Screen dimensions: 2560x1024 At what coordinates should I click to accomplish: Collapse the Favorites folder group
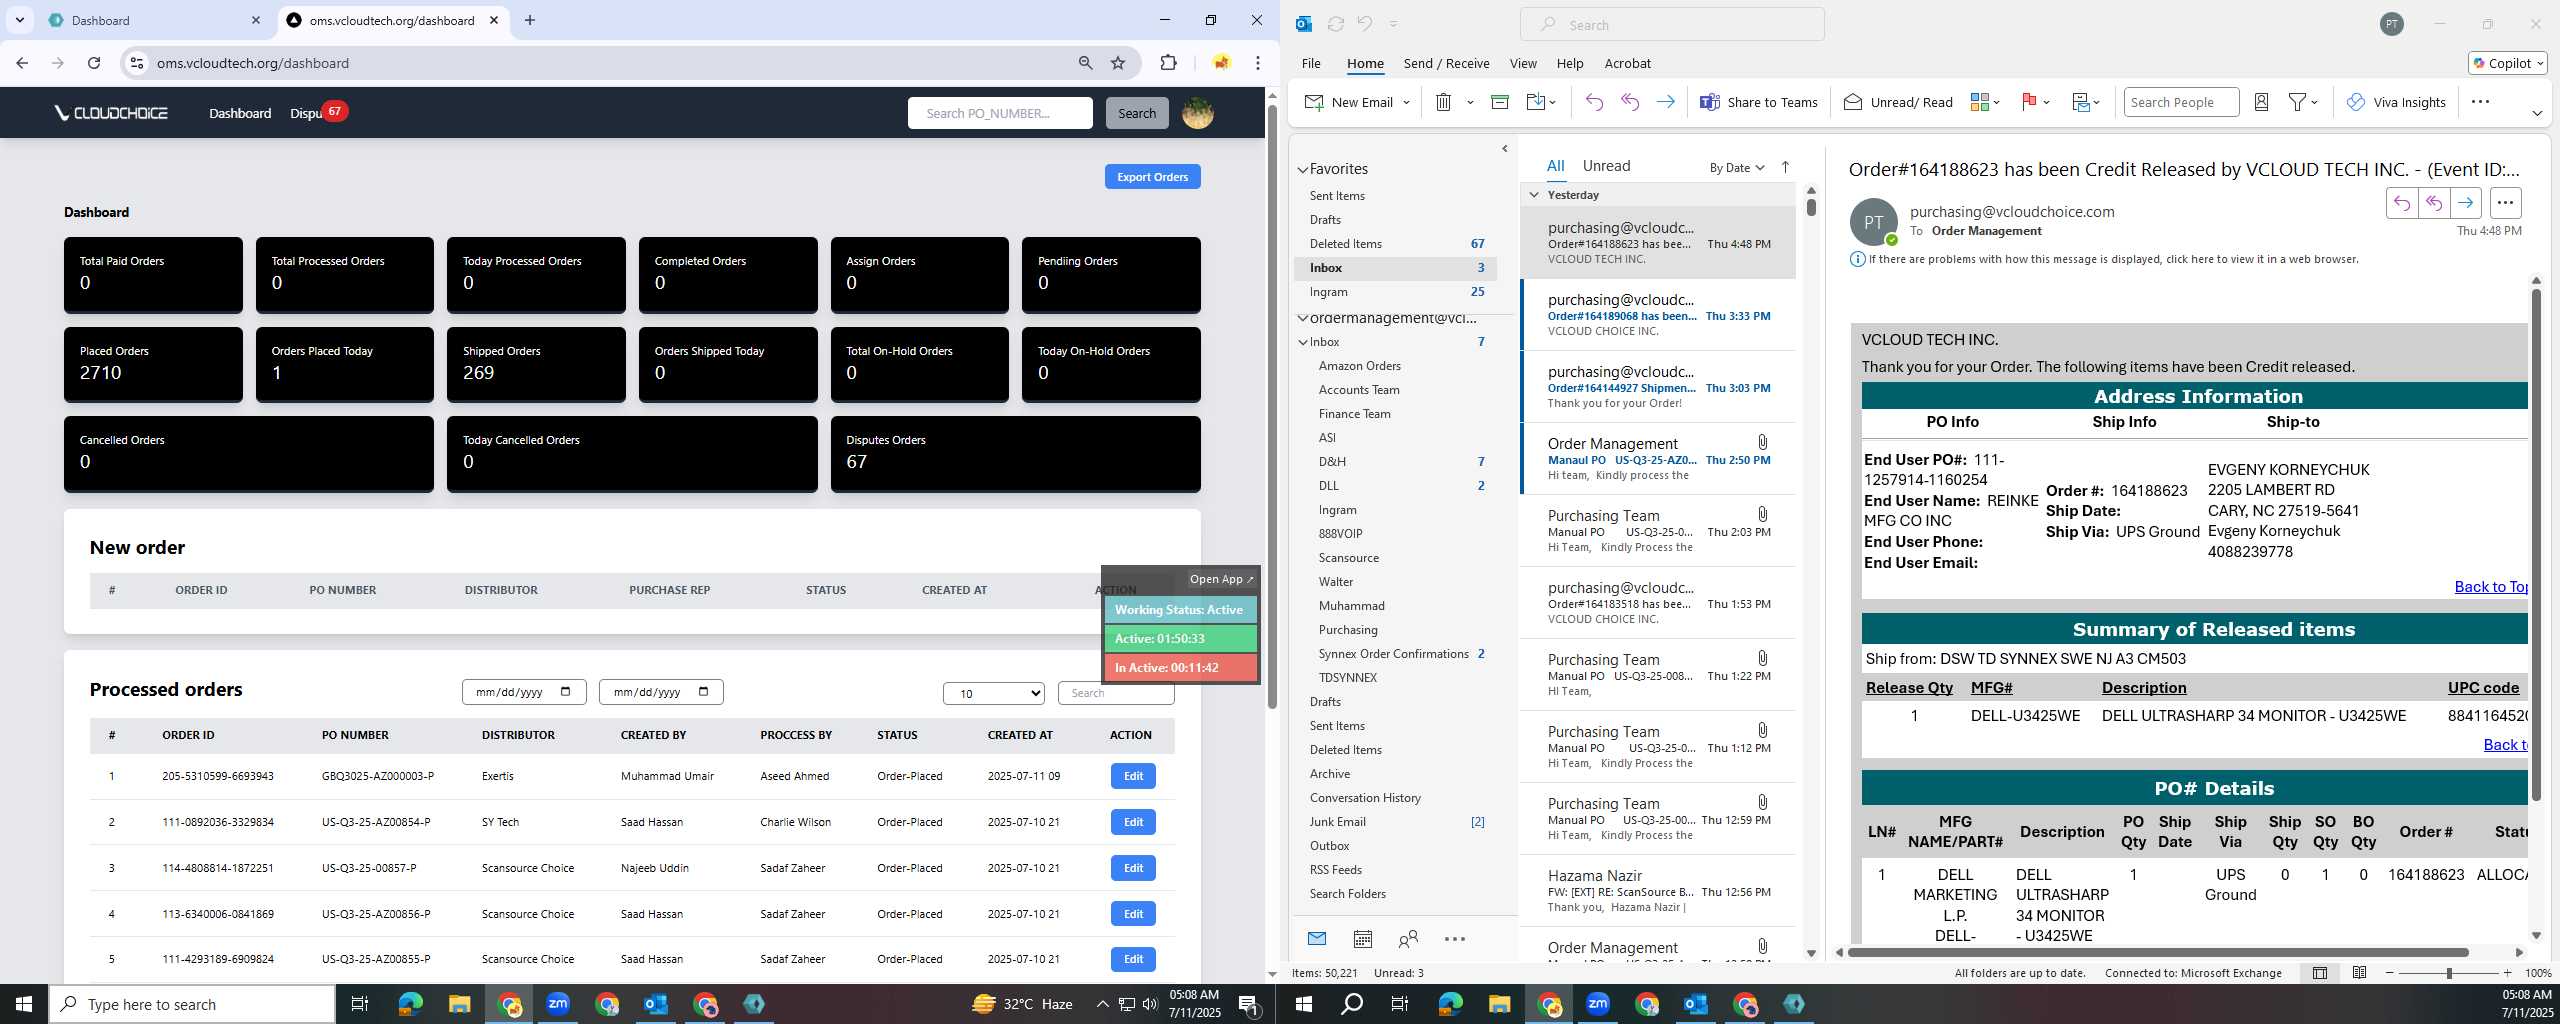coord(1303,170)
